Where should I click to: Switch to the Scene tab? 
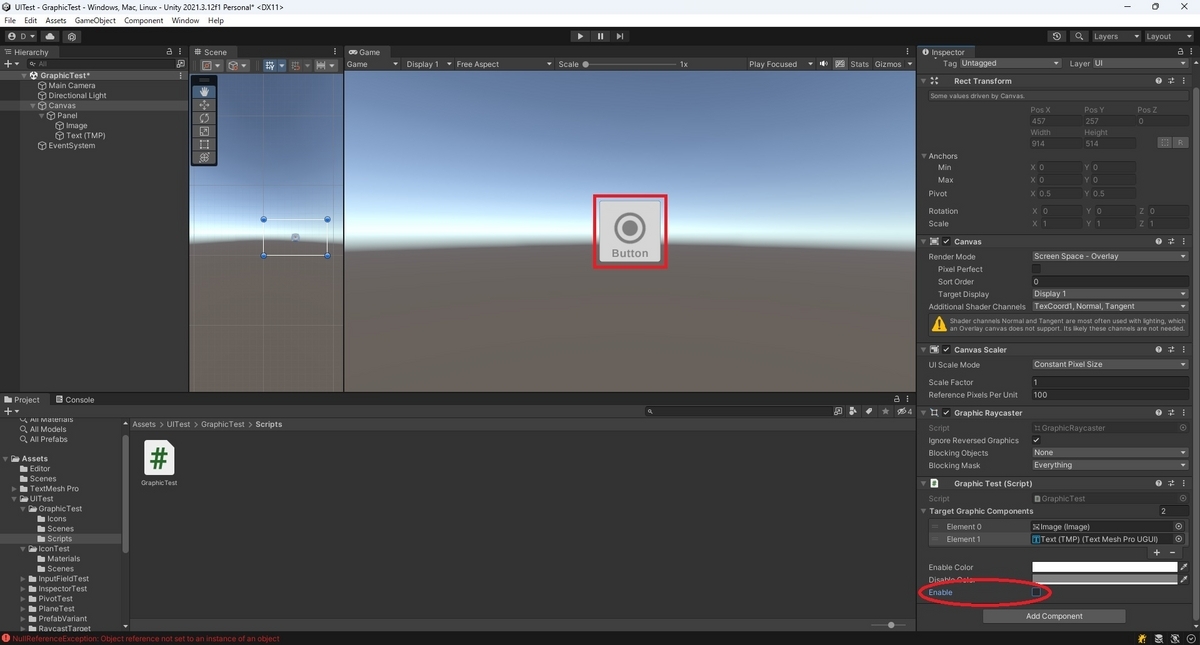(x=210, y=52)
